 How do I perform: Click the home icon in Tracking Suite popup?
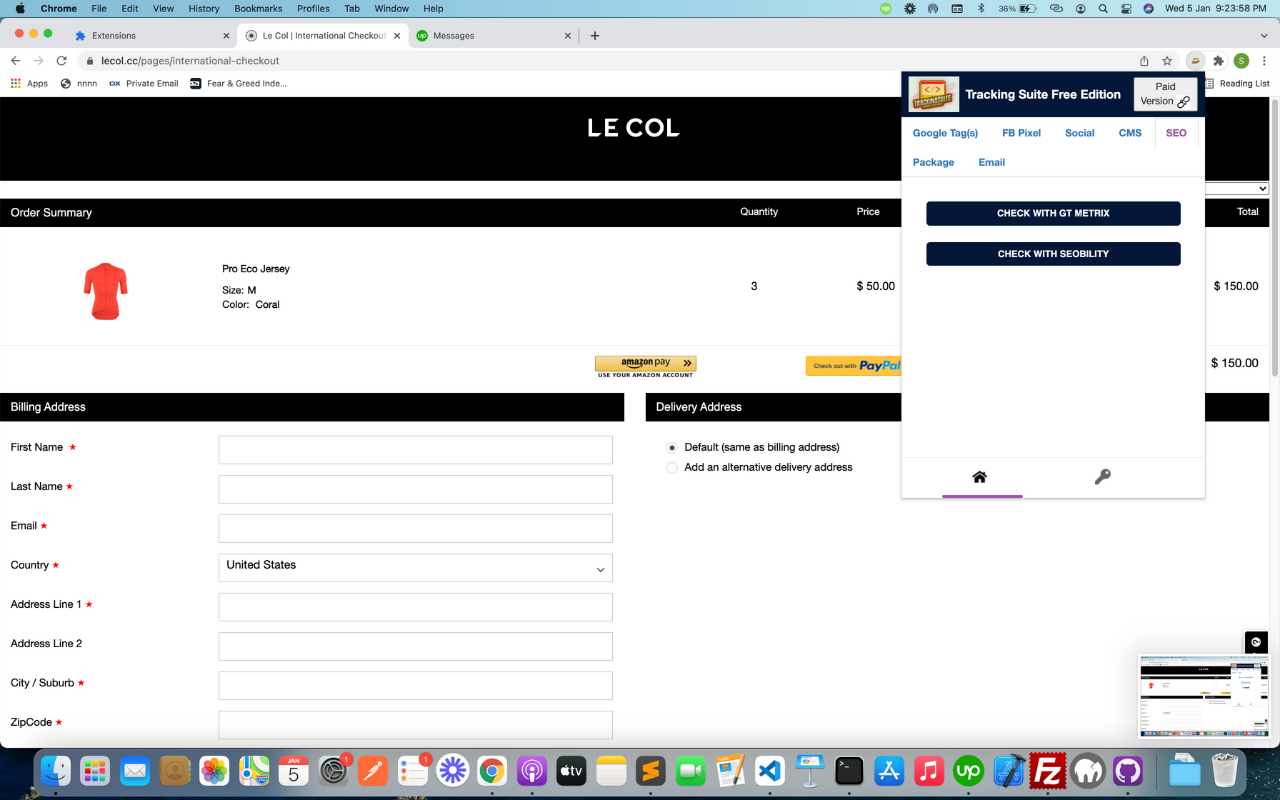pyautogui.click(x=980, y=477)
